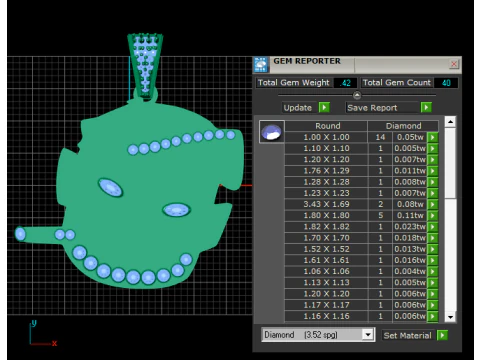Click the 0.023tw weight cell

coord(410,226)
